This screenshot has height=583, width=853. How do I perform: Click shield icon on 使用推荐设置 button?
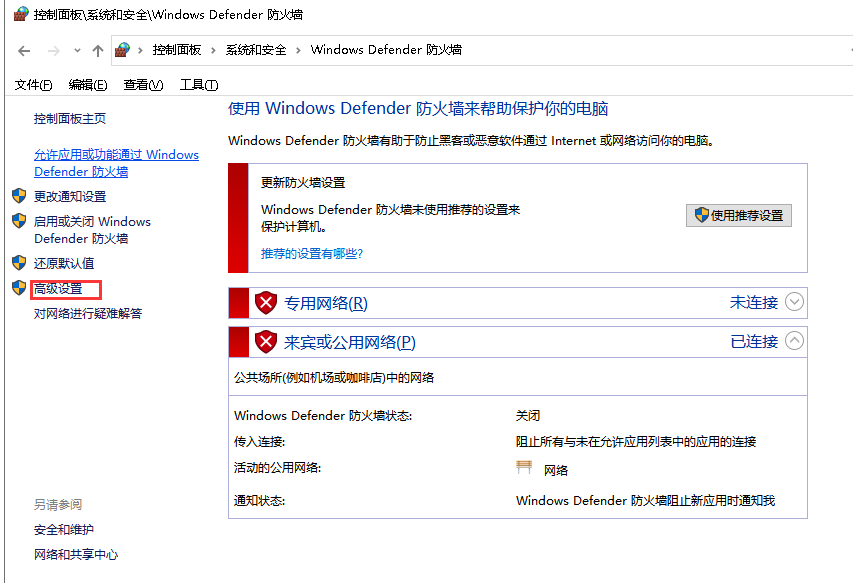coord(702,215)
